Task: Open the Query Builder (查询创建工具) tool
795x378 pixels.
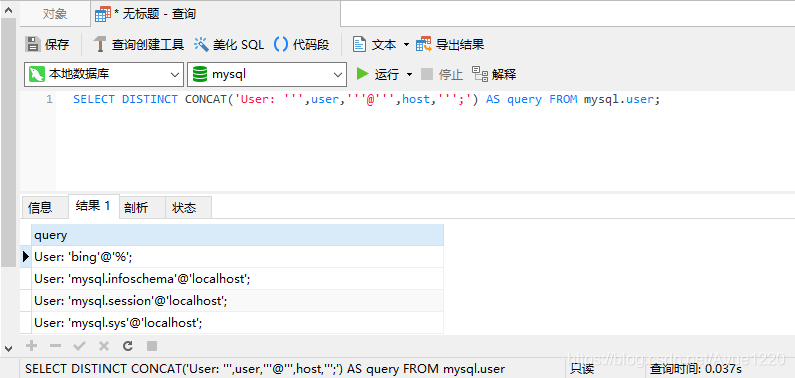Action: point(139,45)
